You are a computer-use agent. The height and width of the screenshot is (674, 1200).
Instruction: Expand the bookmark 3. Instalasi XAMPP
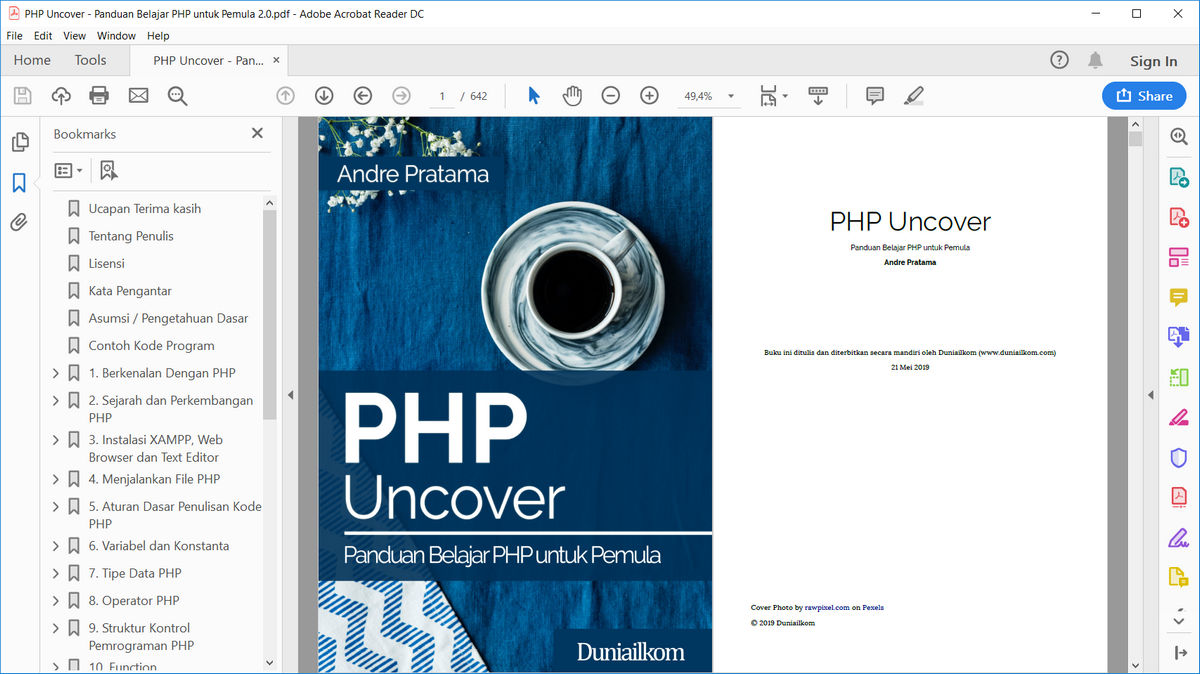tap(56, 439)
